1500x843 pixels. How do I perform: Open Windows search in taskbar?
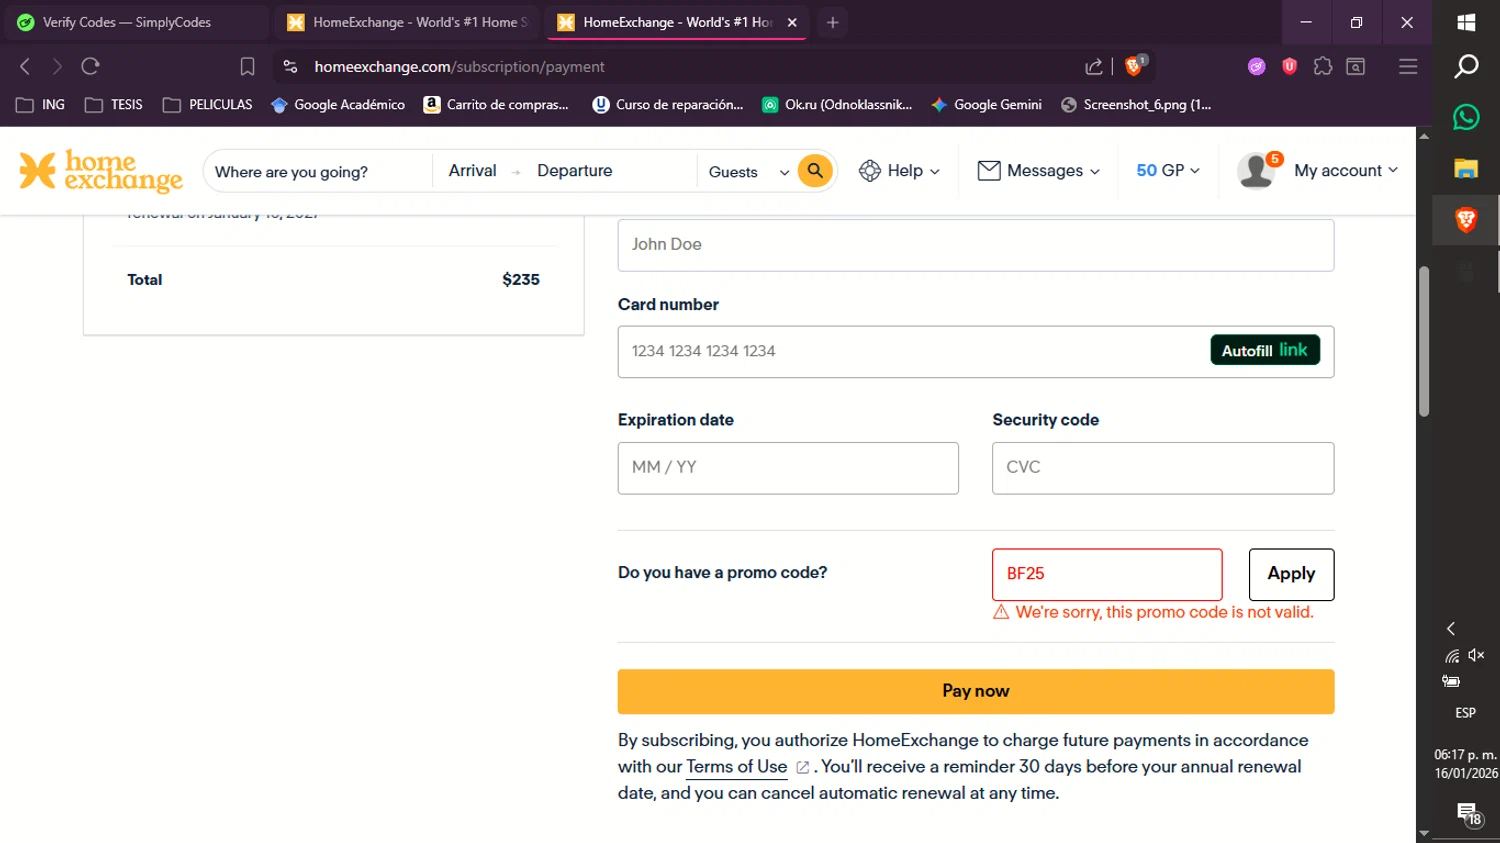tap(1466, 66)
